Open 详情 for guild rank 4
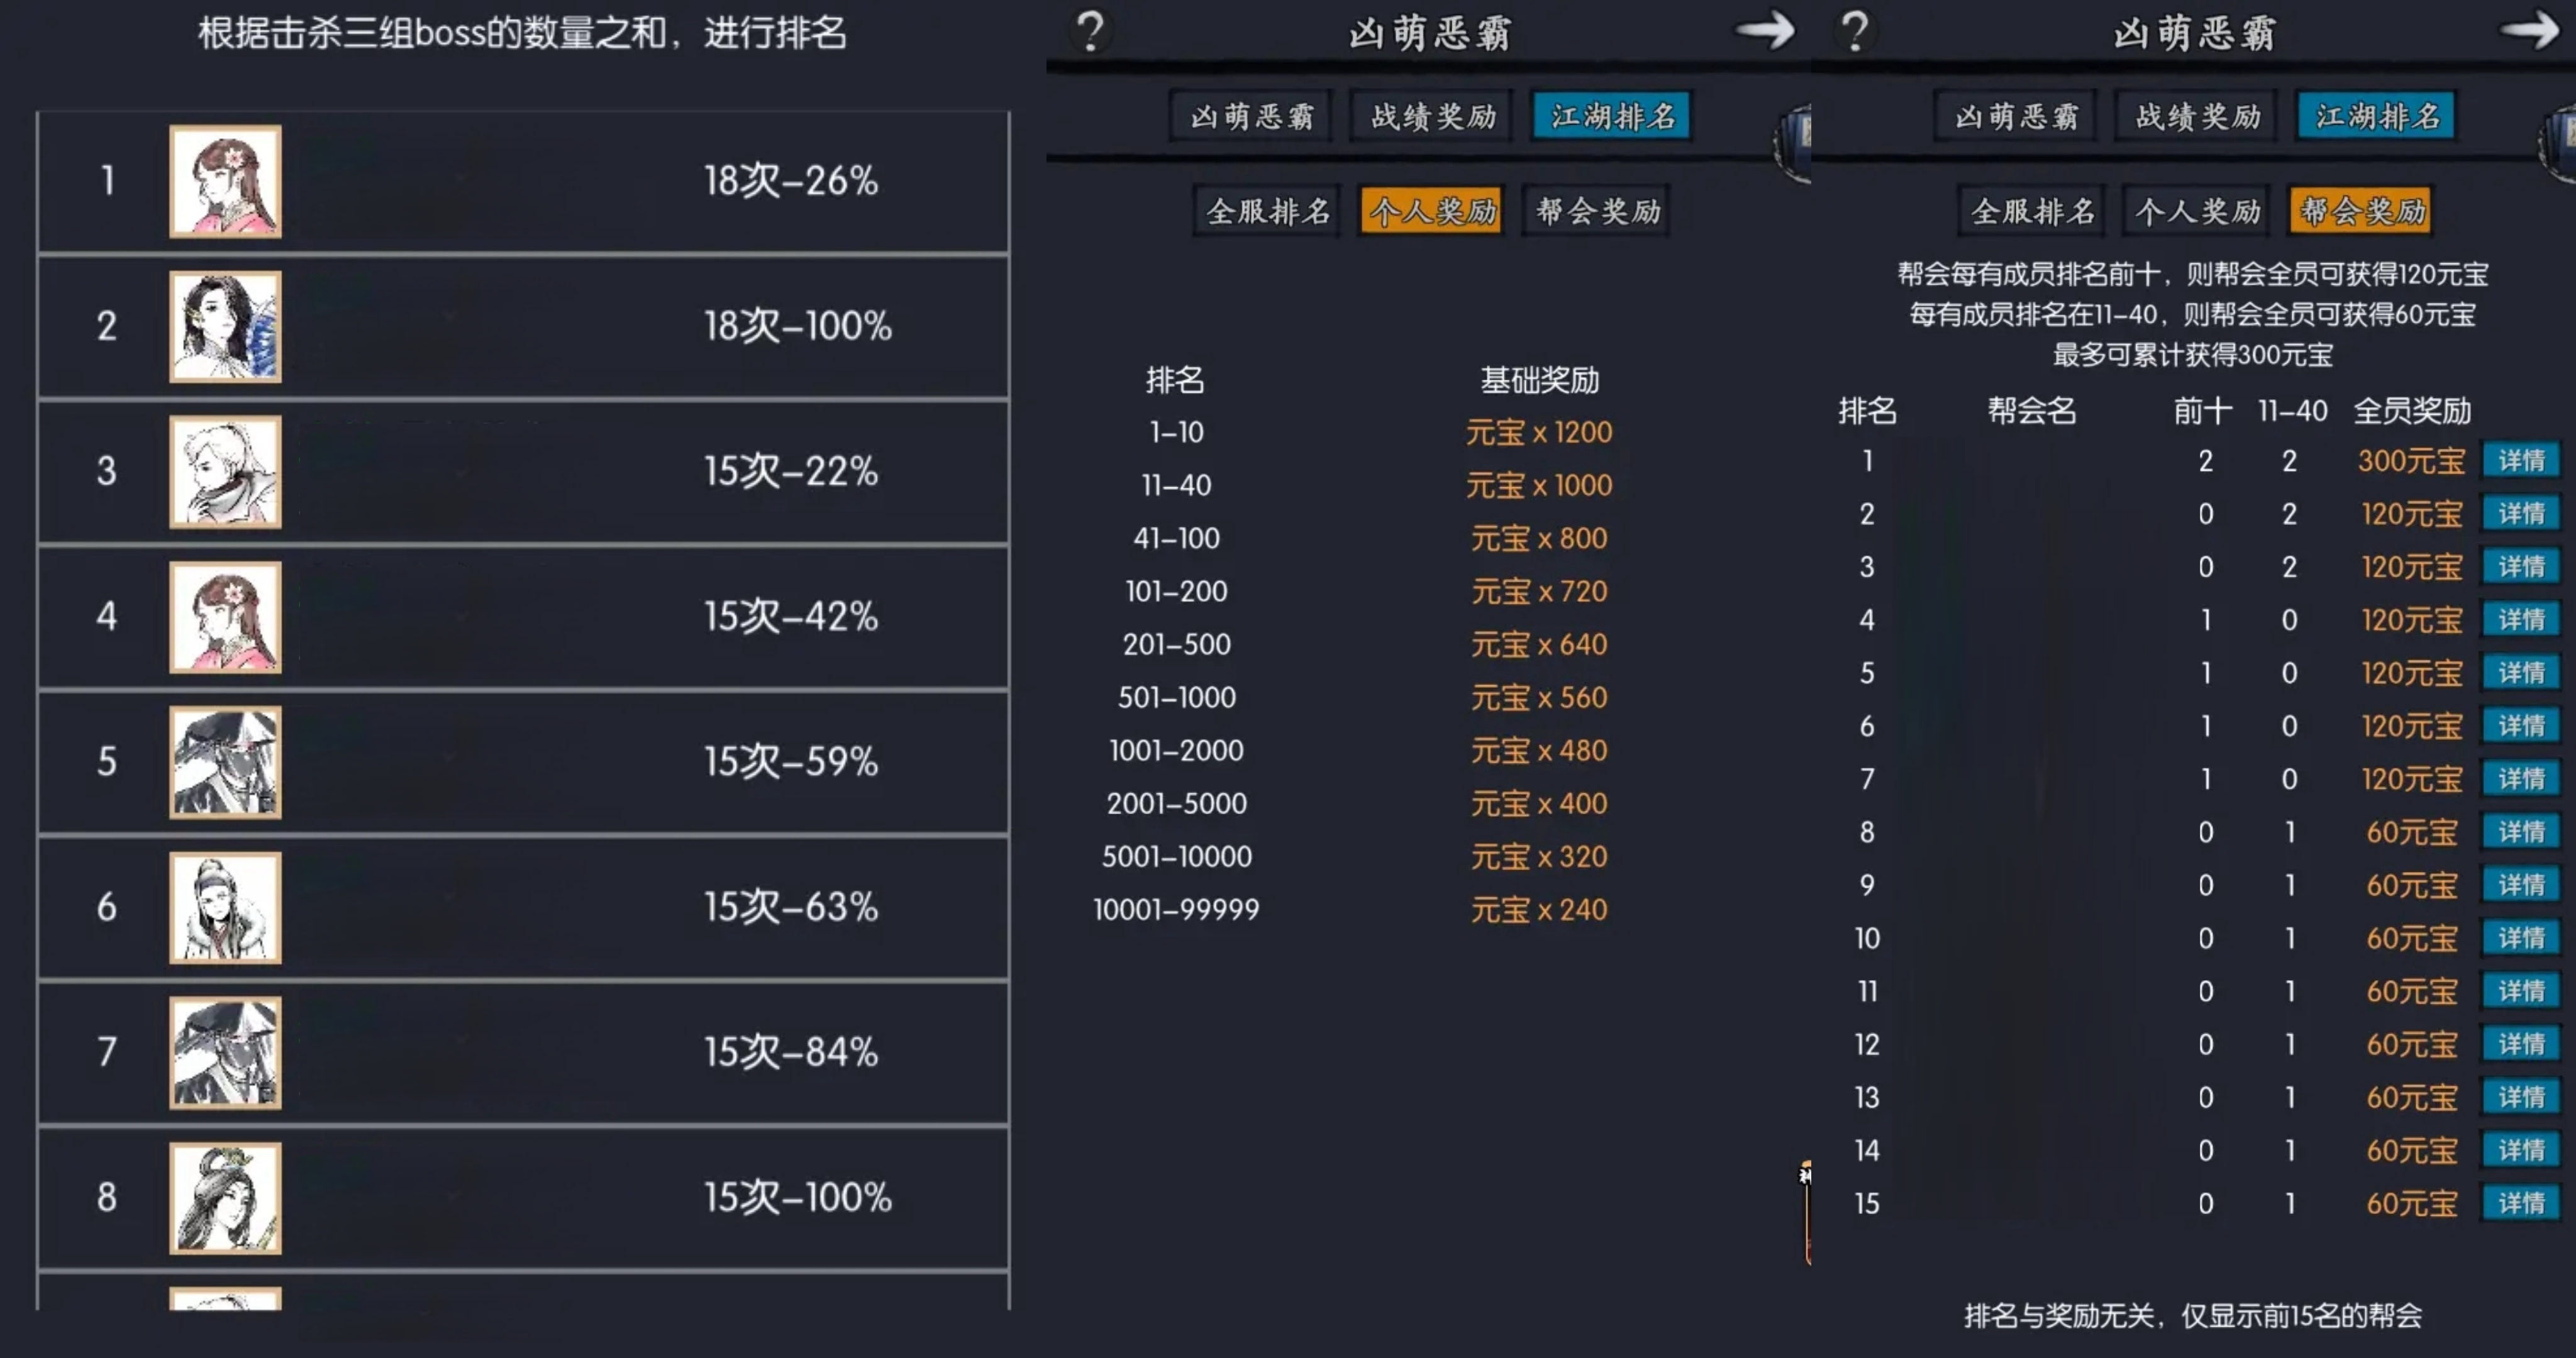The height and width of the screenshot is (1358, 2576). (2521, 619)
